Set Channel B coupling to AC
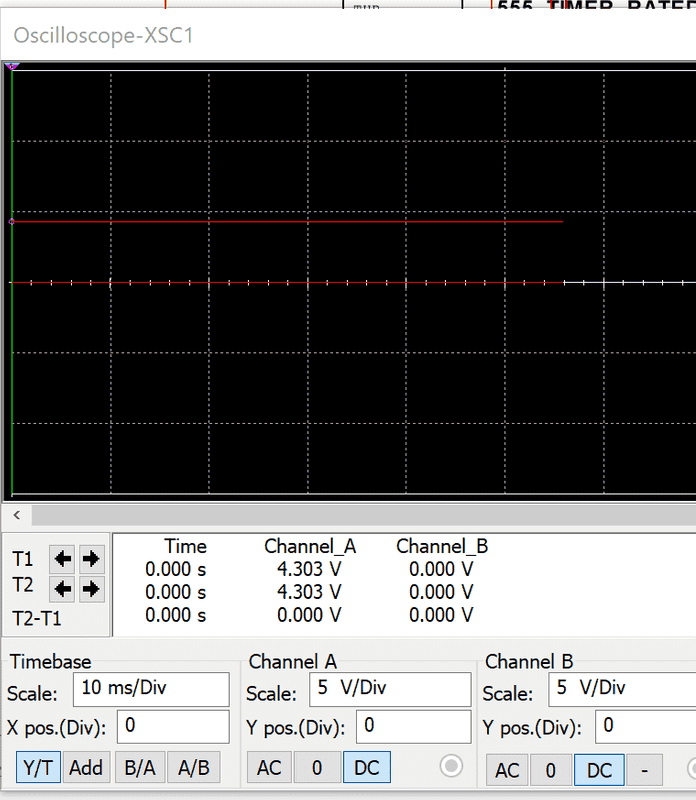 tap(508, 770)
